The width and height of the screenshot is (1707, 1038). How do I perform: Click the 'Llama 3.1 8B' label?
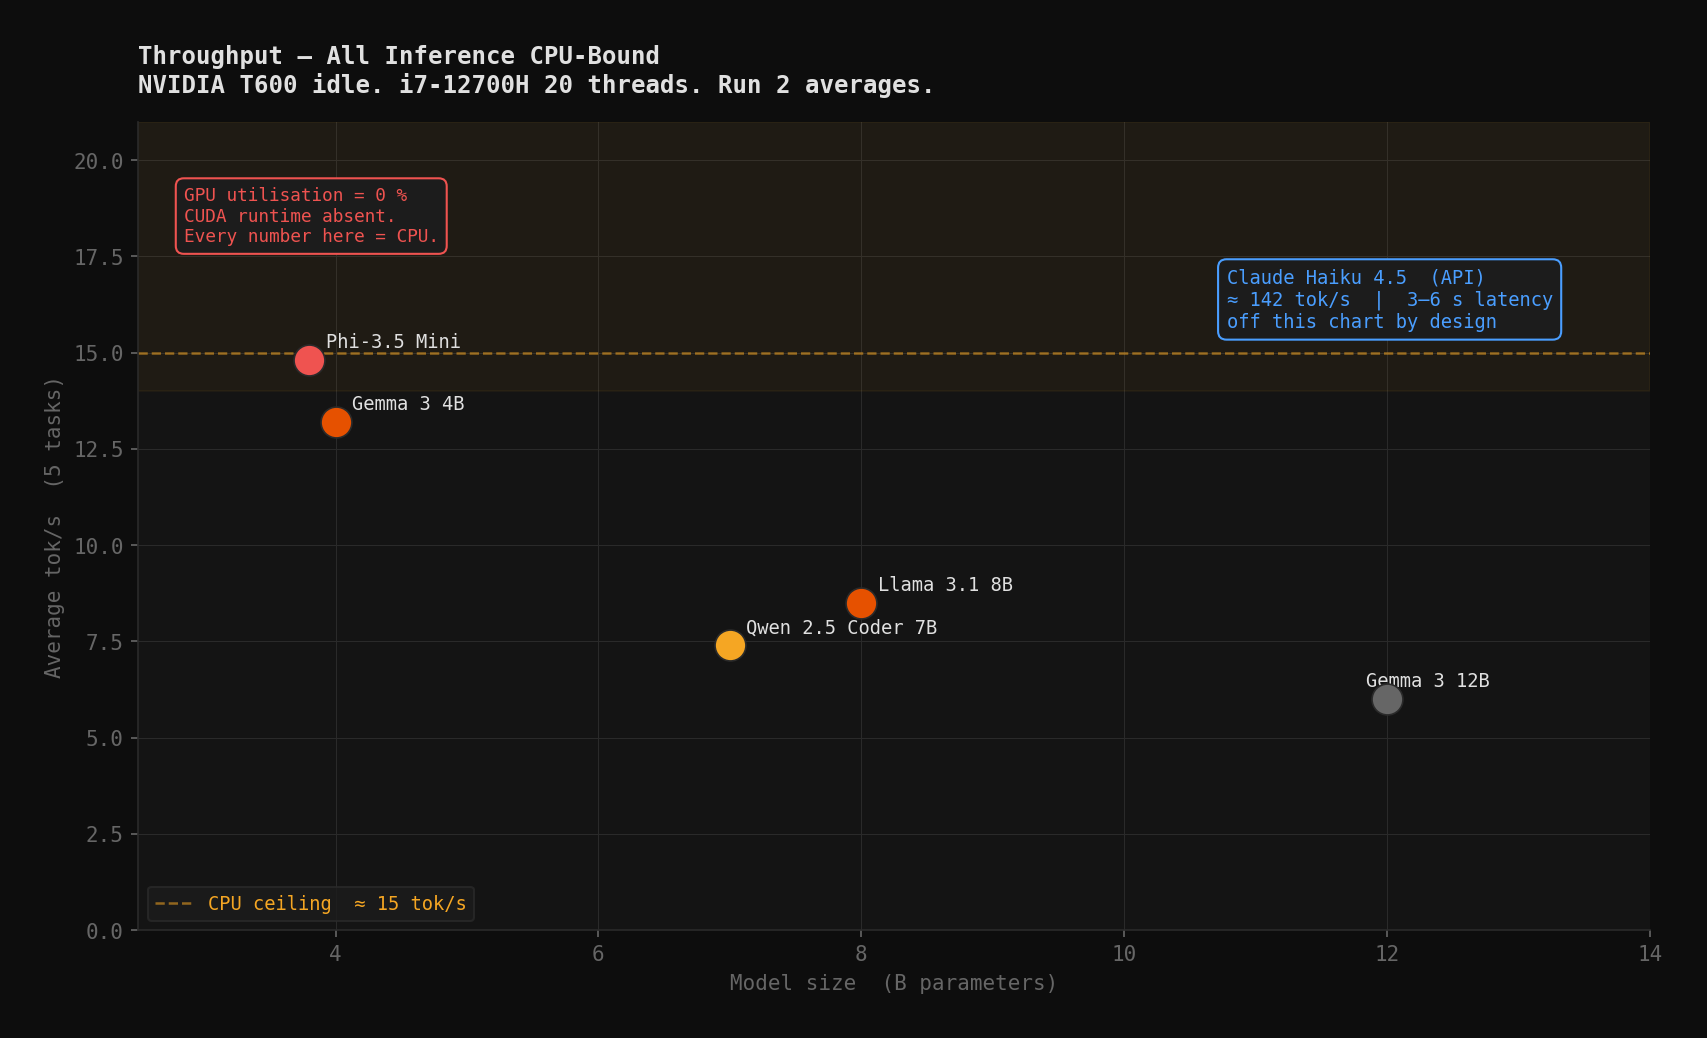coord(945,585)
